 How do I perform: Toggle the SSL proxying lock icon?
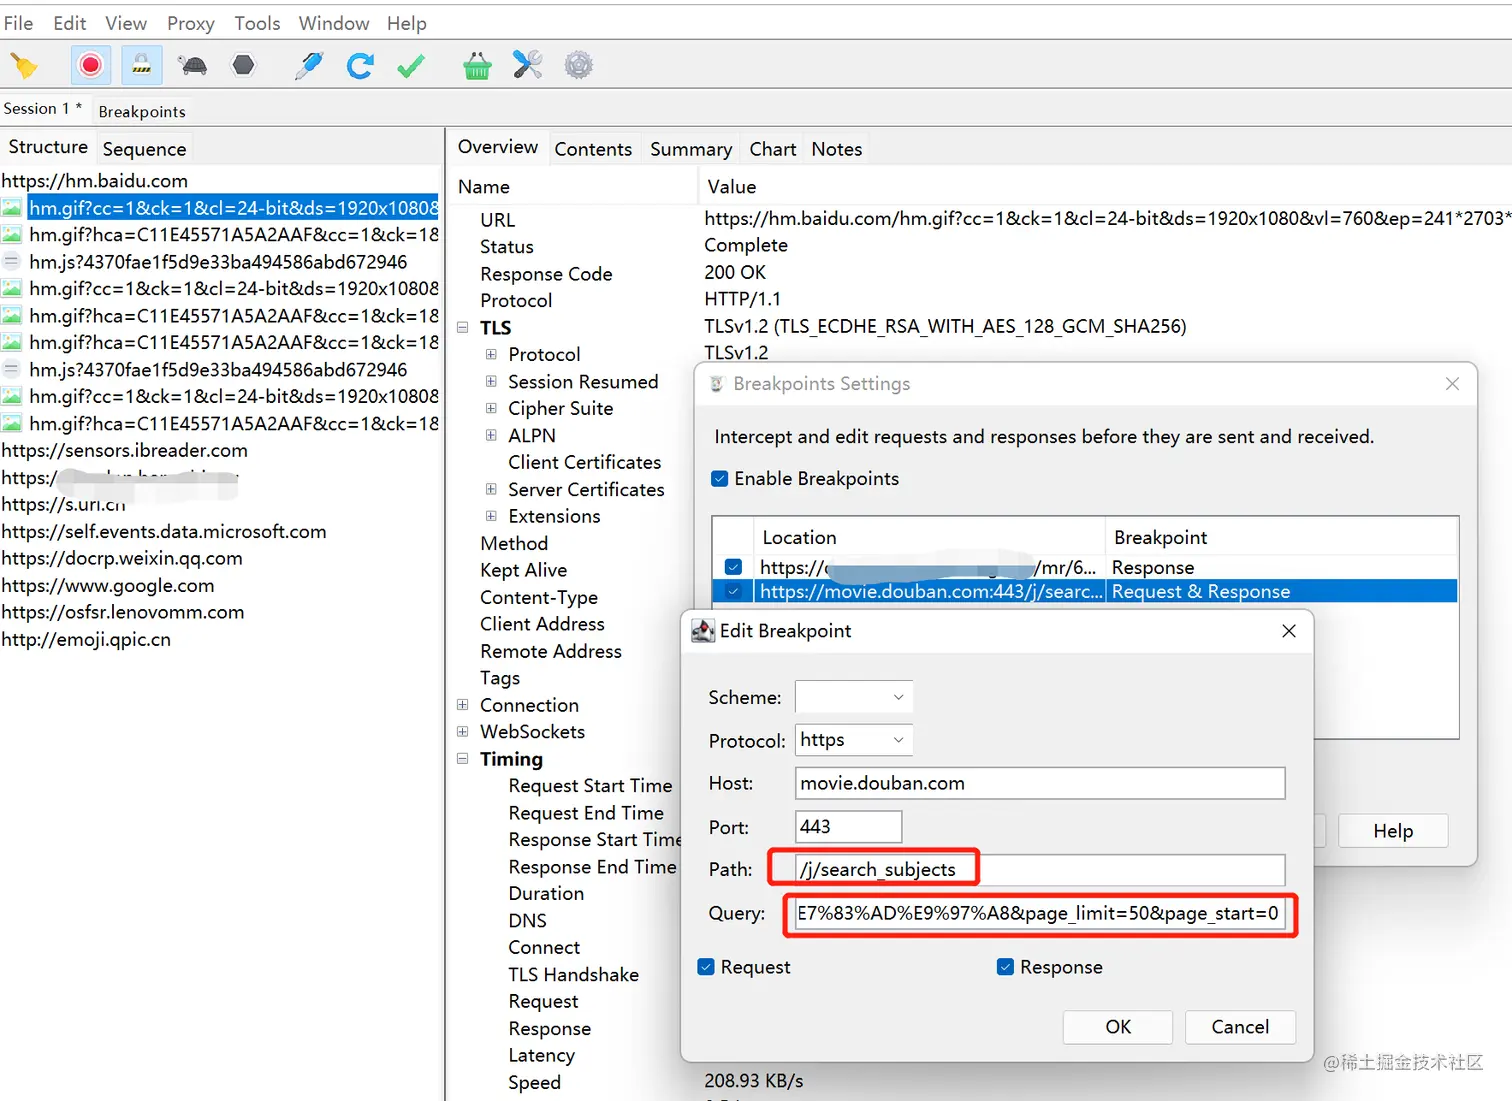(x=142, y=66)
